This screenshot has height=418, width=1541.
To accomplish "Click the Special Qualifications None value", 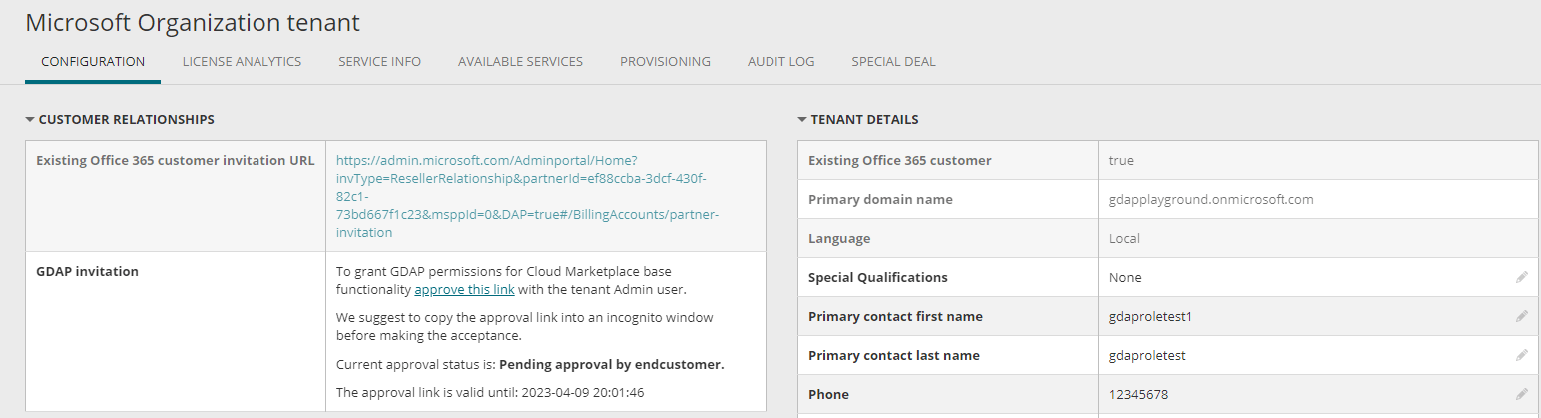I will 1125,277.
